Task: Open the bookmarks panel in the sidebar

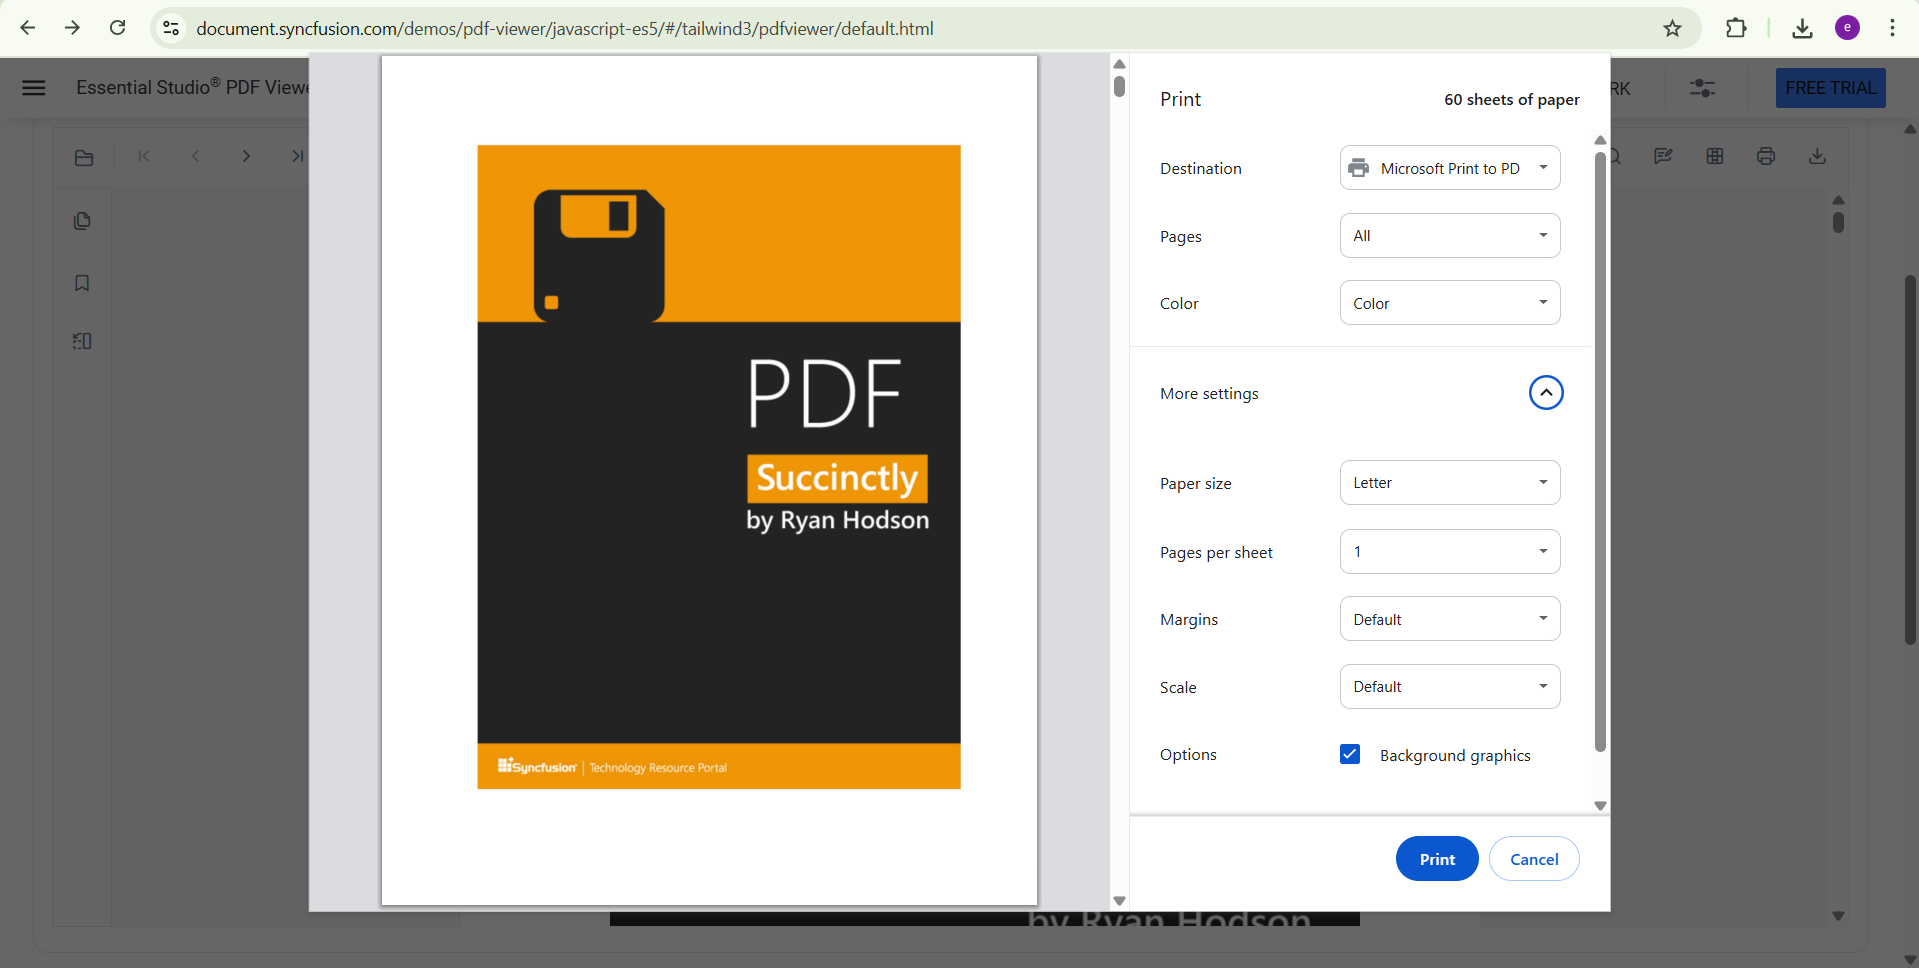Action: pos(81,283)
